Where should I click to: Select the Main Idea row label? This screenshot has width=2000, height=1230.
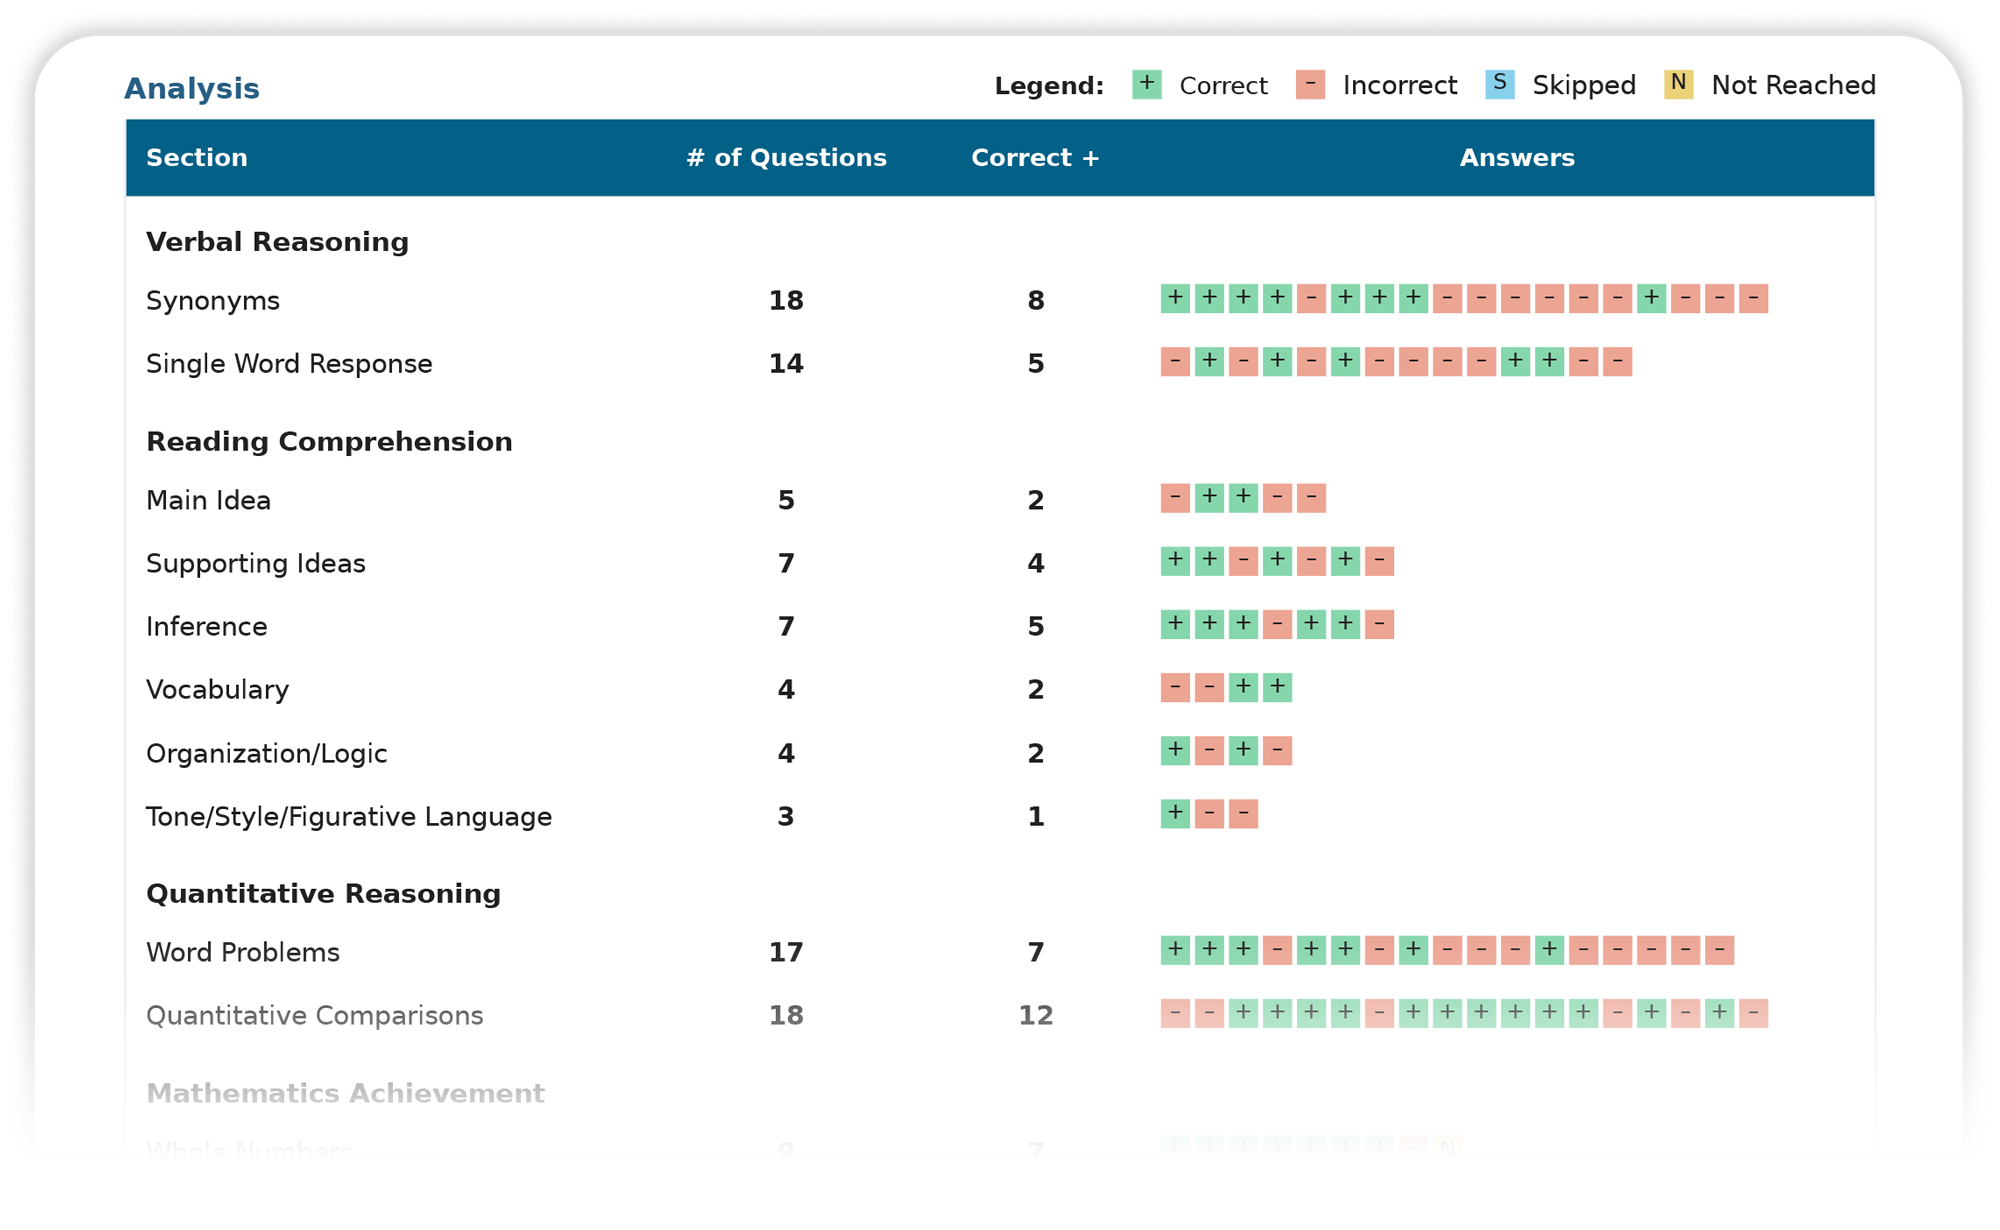tap(208, 500)
